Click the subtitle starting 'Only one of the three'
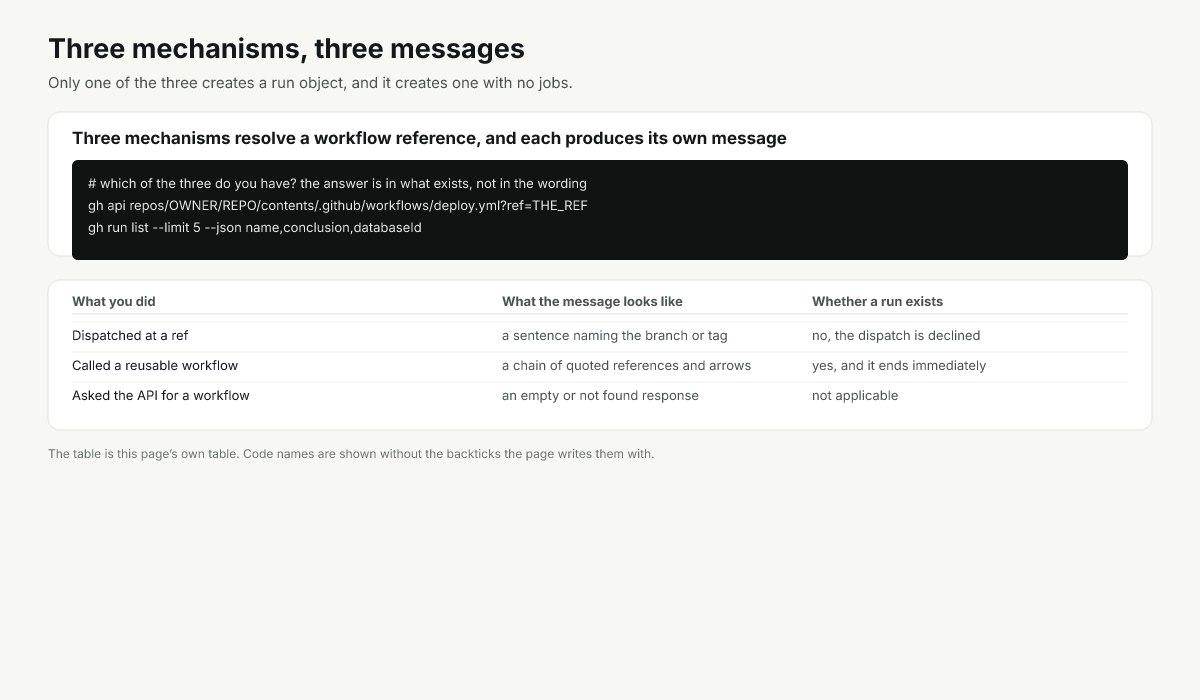1200x700 pixels. [x=310, y=83]
